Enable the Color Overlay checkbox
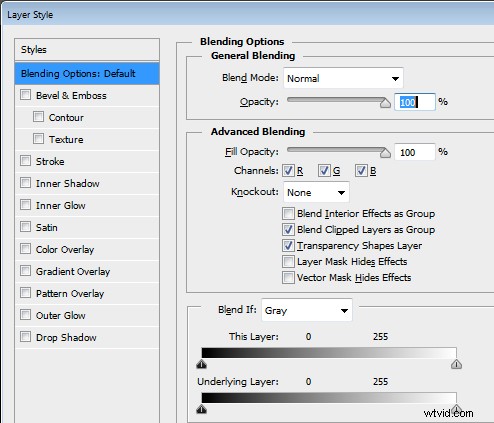The width and height of the screenshot is (494, 423). pos(25,249)
